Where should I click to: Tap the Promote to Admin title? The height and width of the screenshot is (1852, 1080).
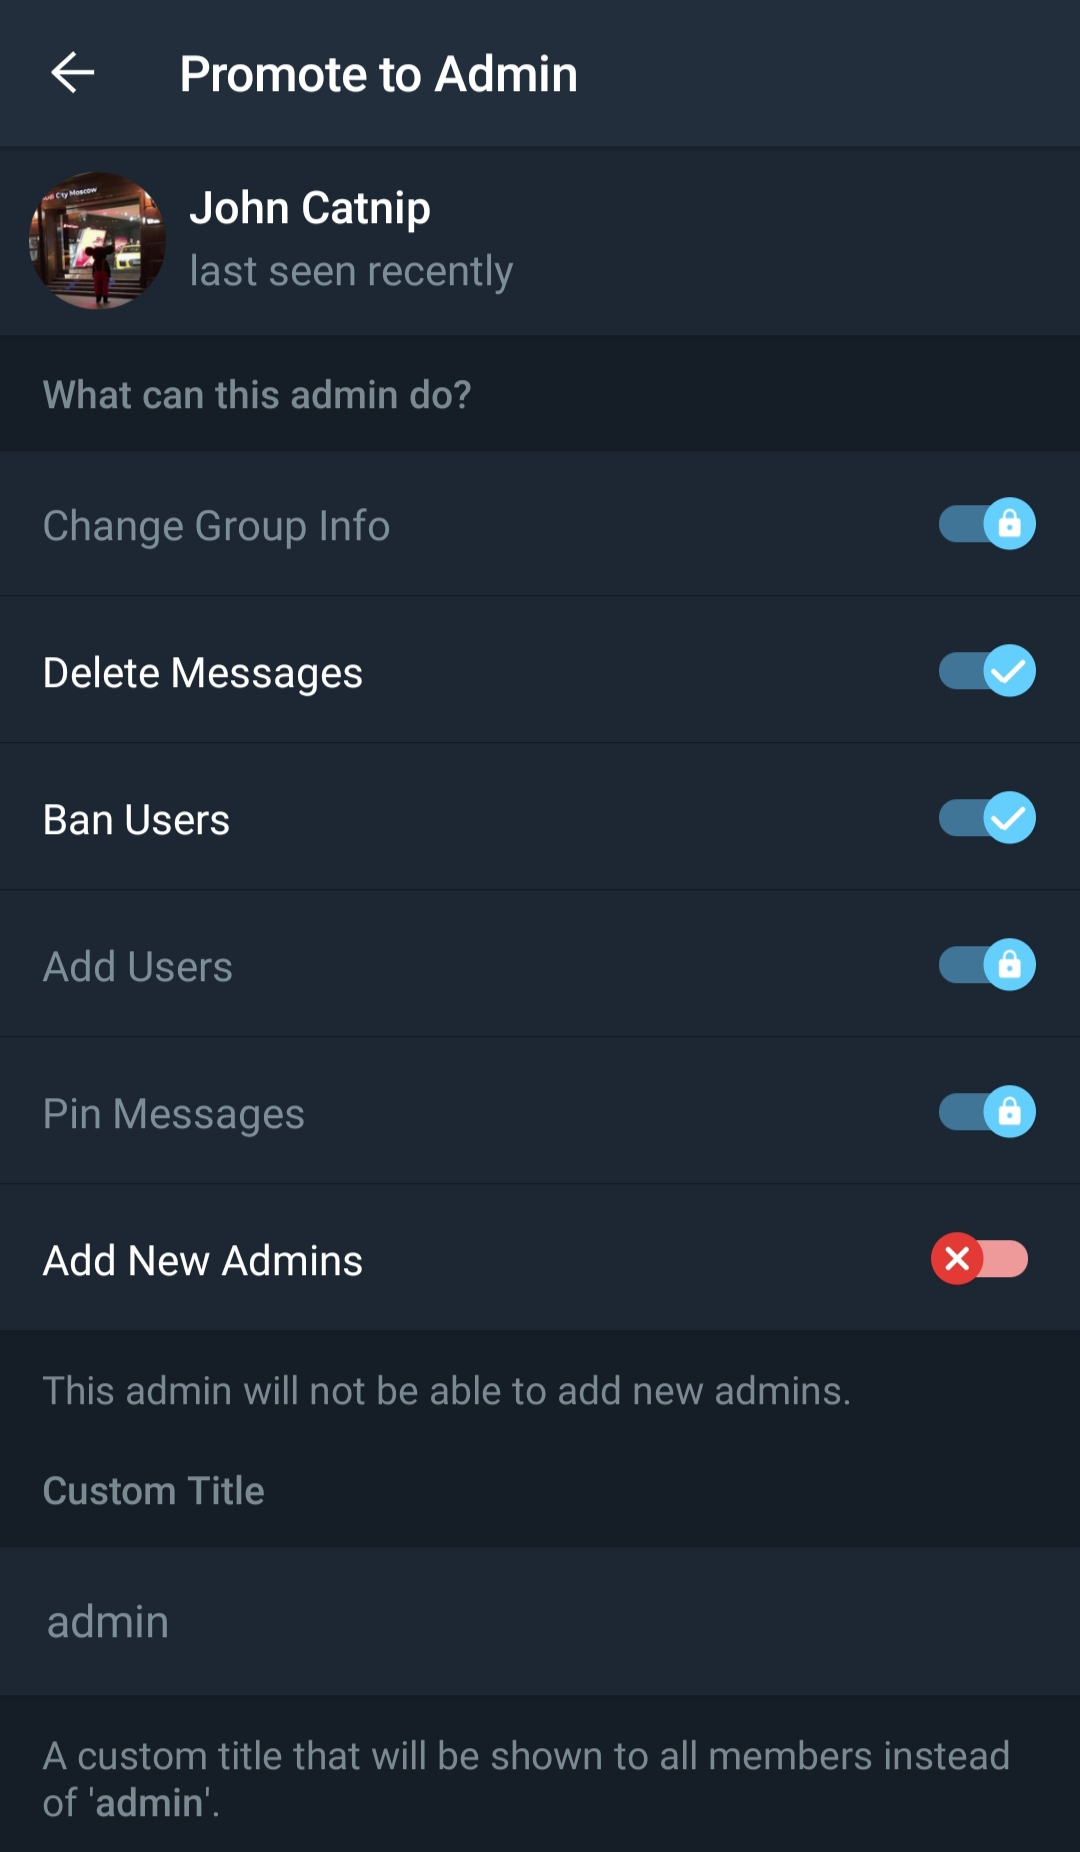(x=379, y=74)
